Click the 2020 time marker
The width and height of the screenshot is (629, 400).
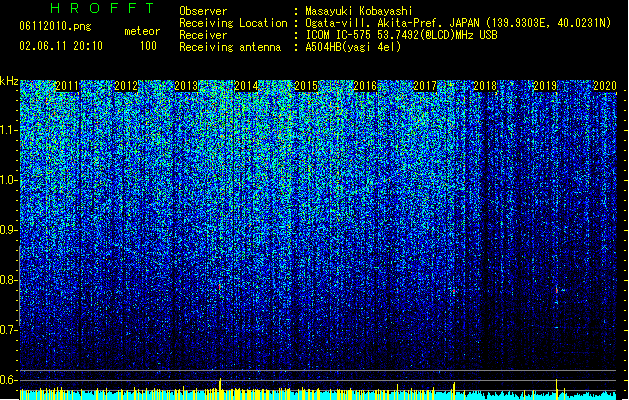[605, 86]
